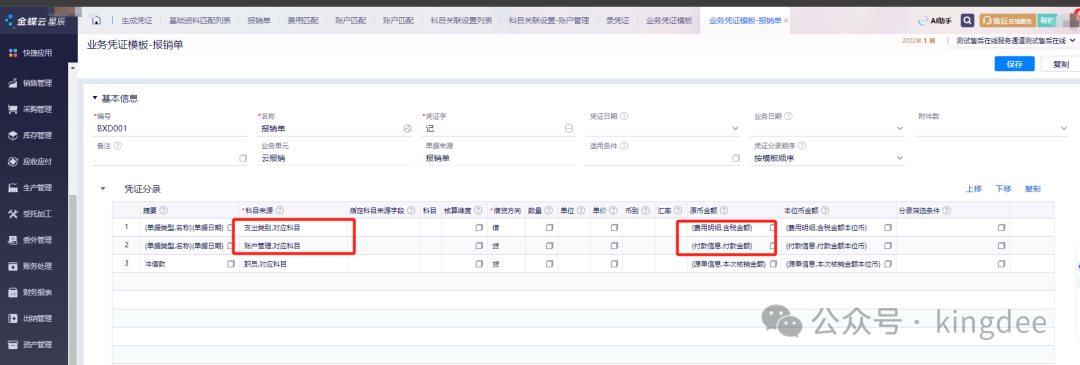This screenshot has height=365, width=1080.
Task: Click the 保存 button
Action: tap(1014, 64)
